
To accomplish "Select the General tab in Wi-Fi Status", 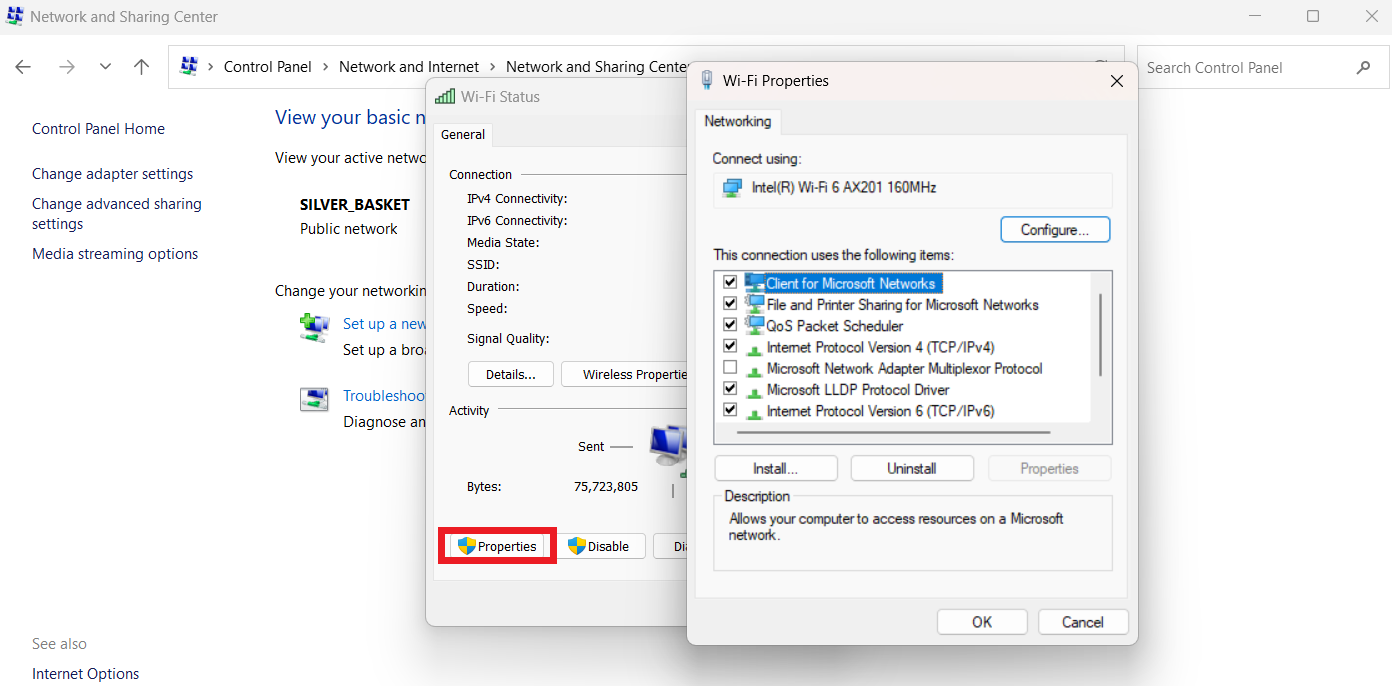I will (463, 134).
